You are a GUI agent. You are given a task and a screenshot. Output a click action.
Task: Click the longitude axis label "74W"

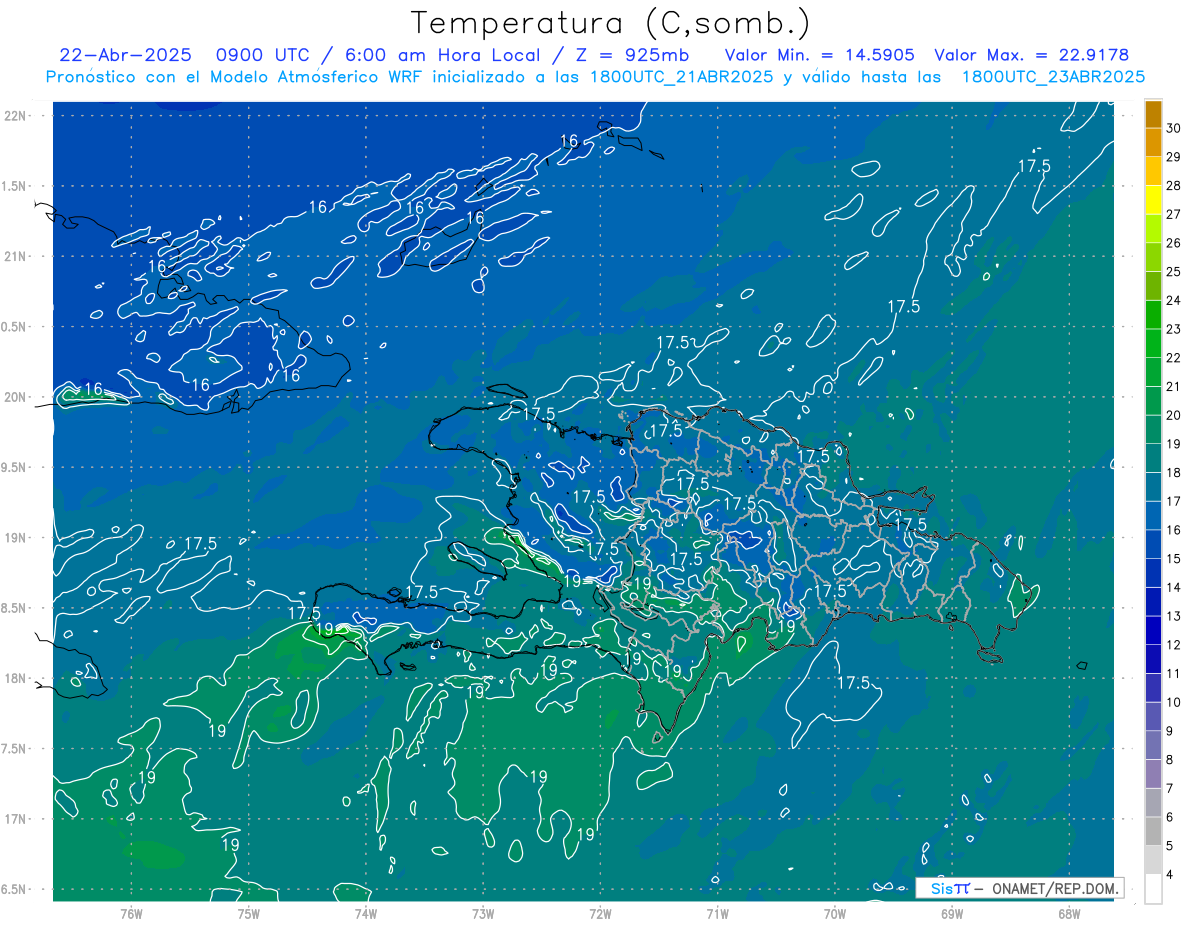click(x=365, y=913)
